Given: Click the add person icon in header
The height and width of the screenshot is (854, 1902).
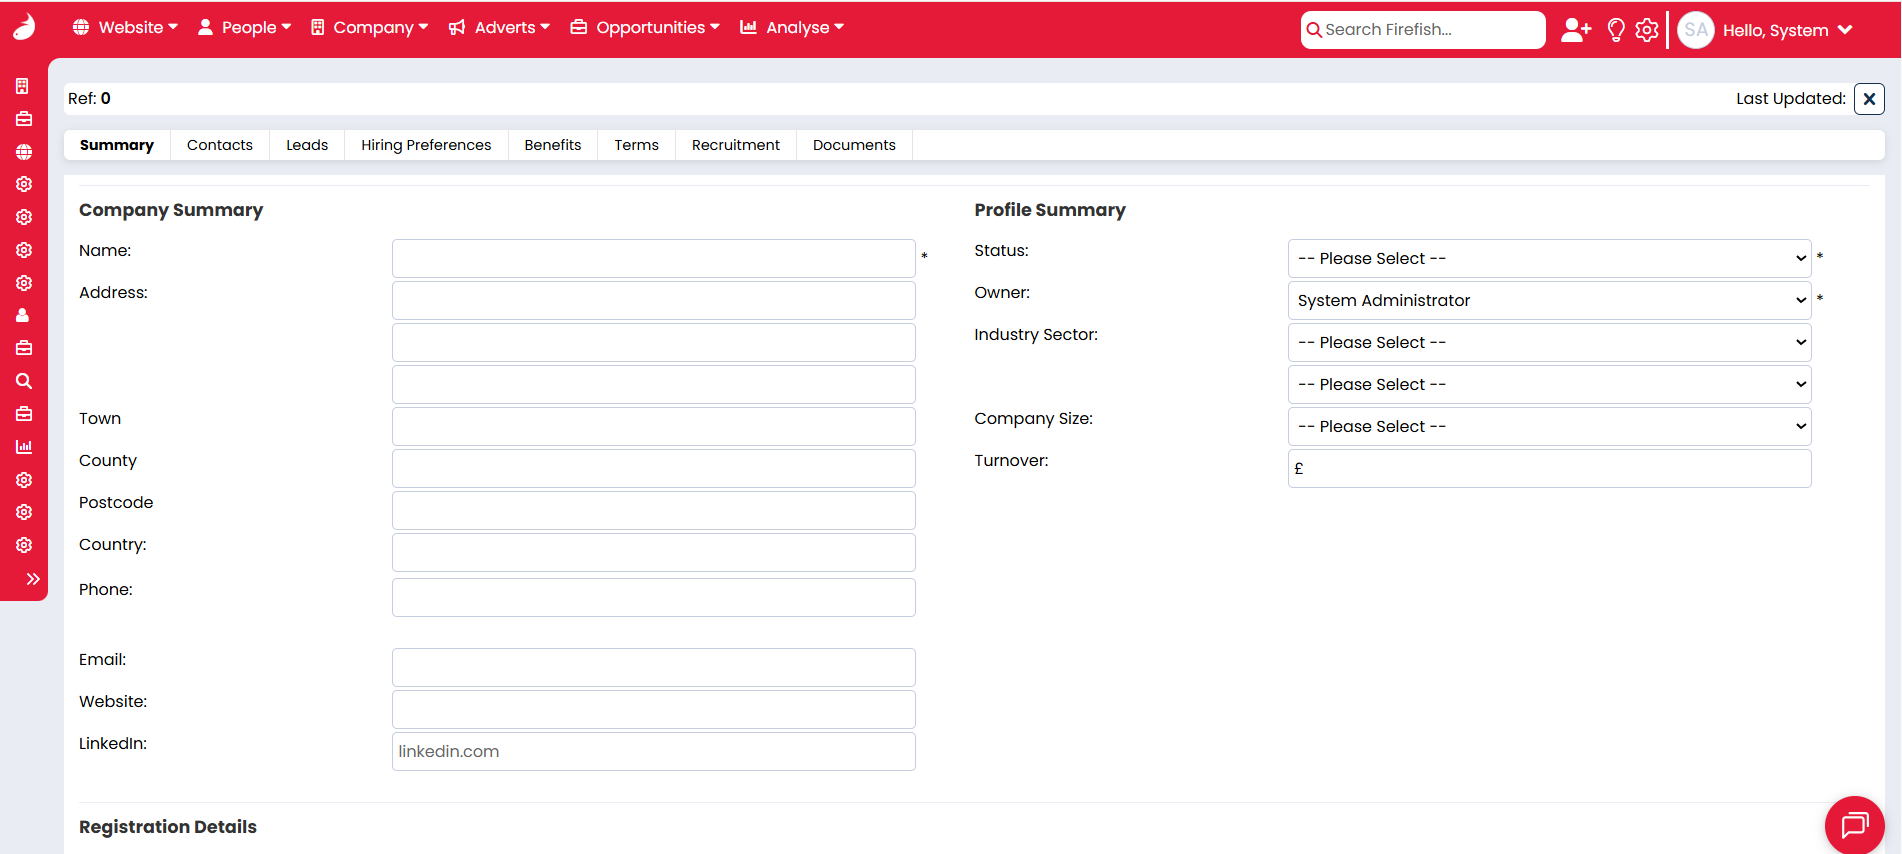Looking at the screenshot, I should coord(1575,30).
